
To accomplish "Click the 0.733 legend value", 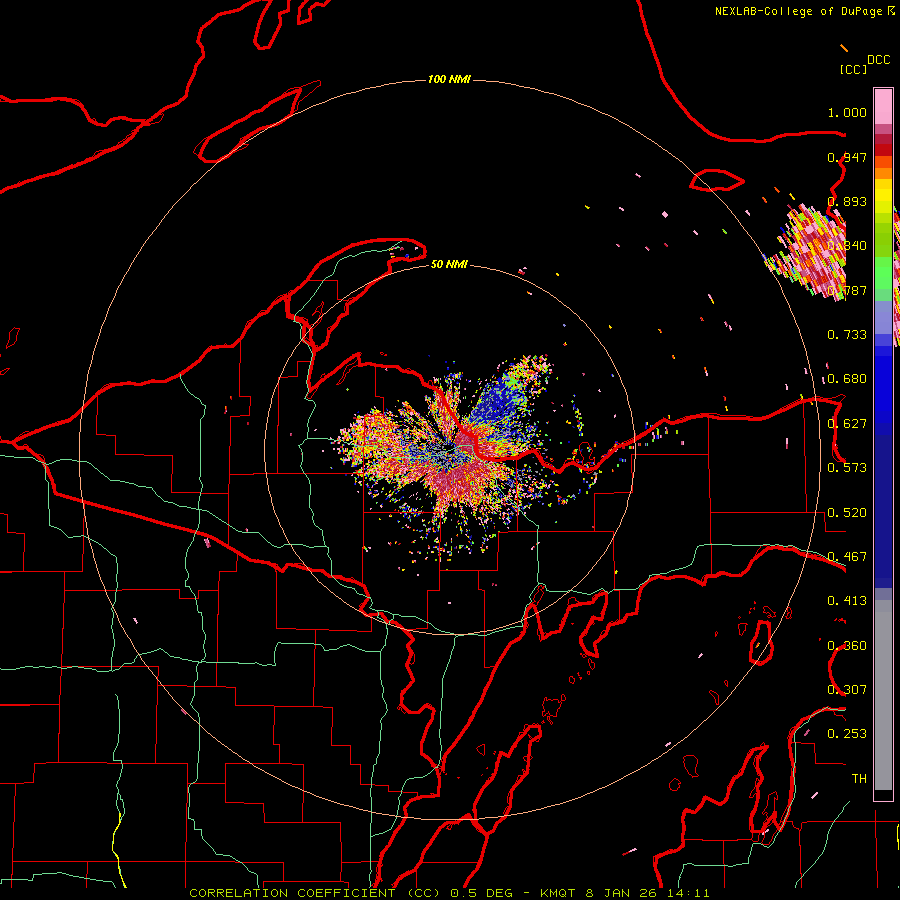I will (847, 335).
